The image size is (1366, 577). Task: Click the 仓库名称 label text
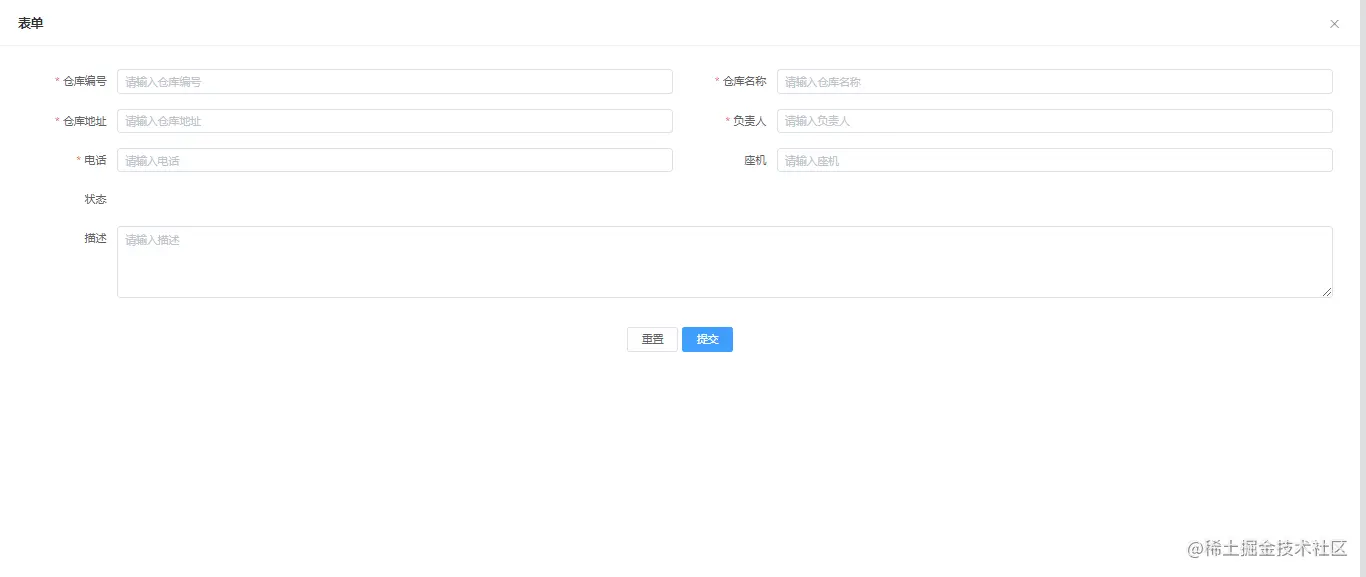coord(744,81)
